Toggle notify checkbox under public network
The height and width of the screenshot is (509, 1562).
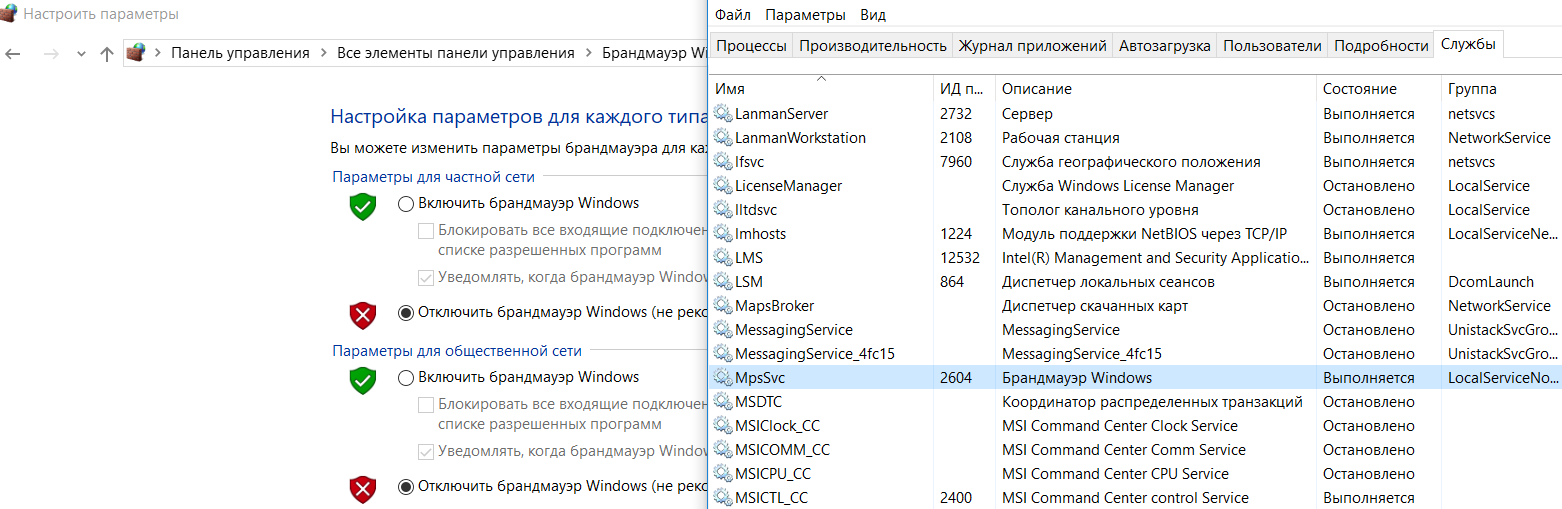pyautogui.click(x=426, y=452)
